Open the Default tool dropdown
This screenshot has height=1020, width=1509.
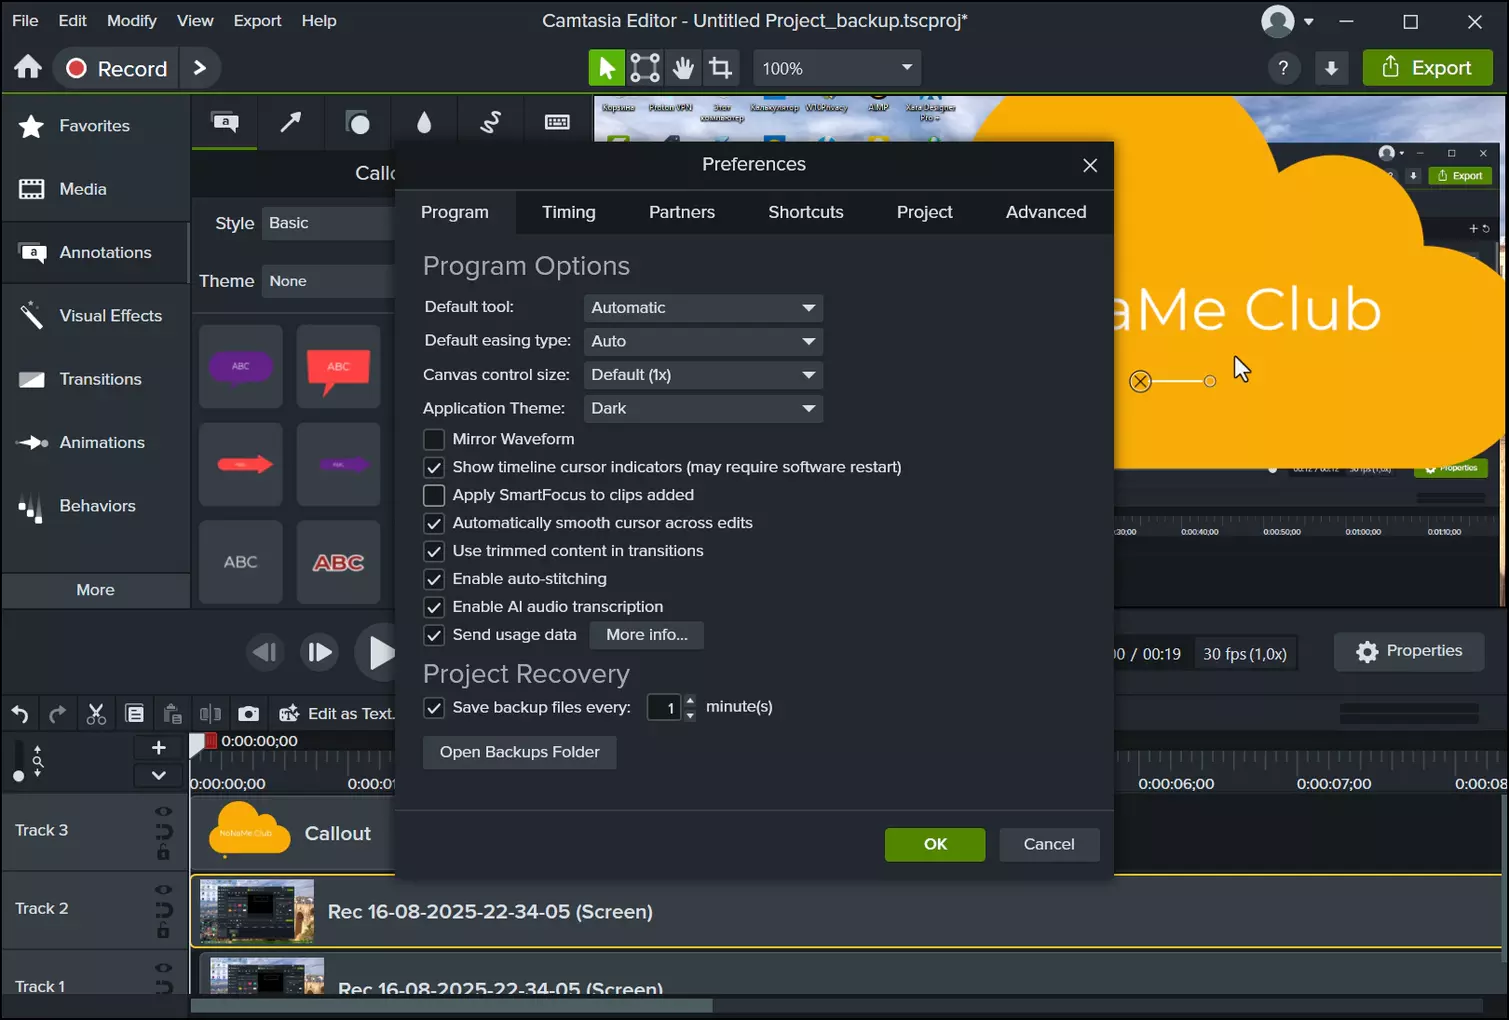coord(703,308)
